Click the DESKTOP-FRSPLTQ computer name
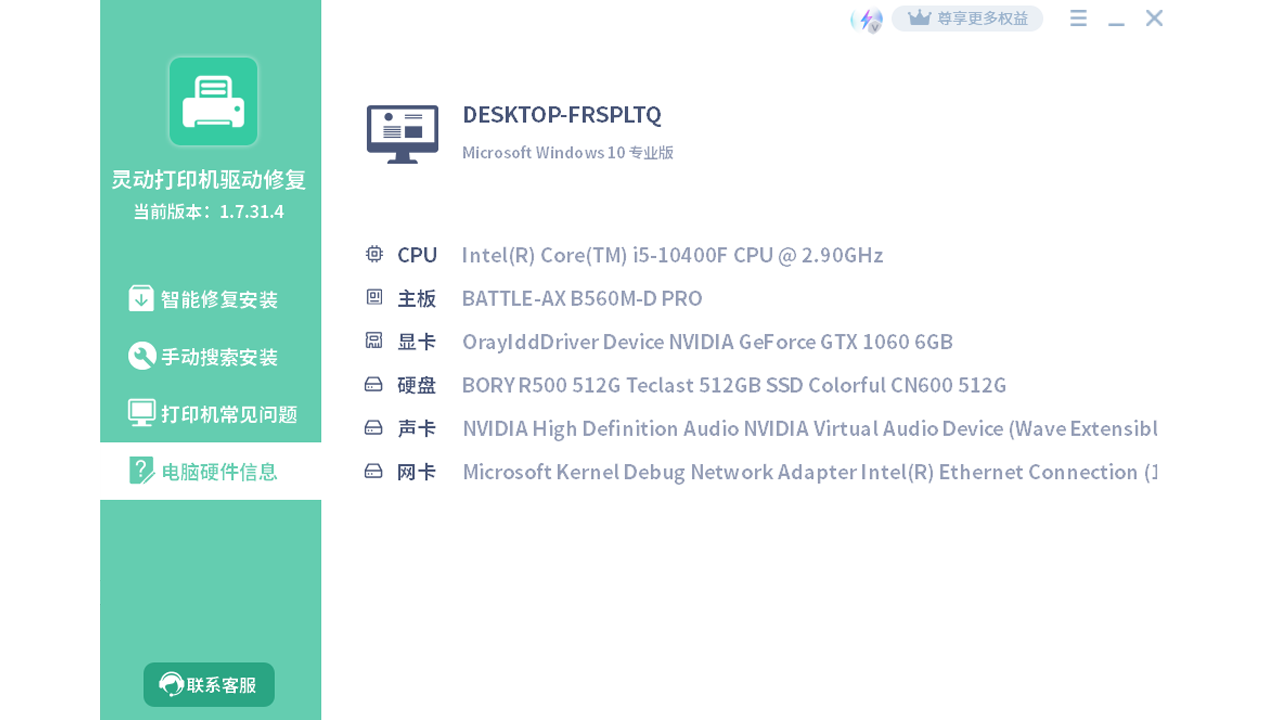The height and width of the screenshot is (720, 1280). click(x=561, y=115)
